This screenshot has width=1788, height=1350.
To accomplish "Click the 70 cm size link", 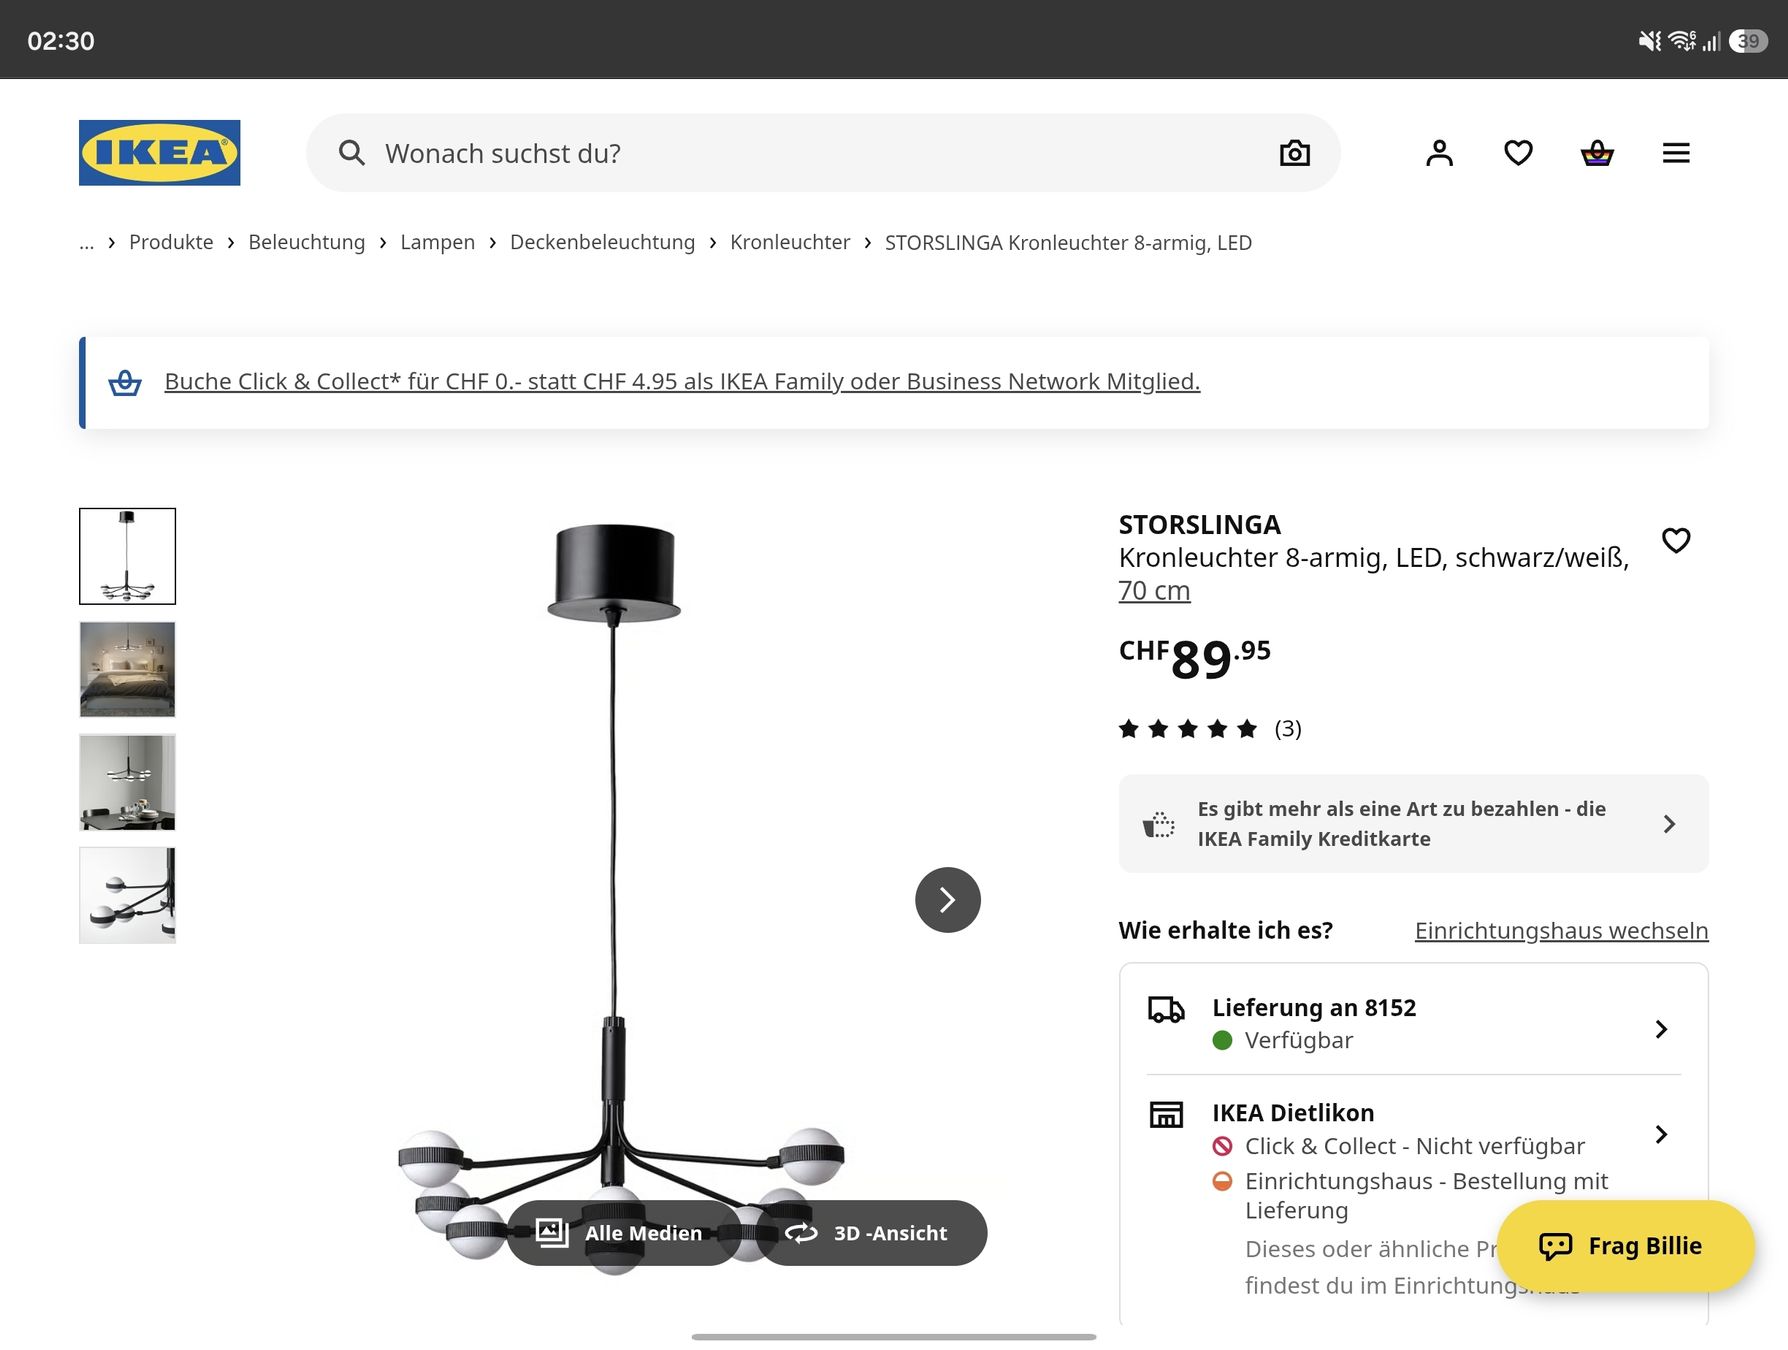I will pos(1154,591).
